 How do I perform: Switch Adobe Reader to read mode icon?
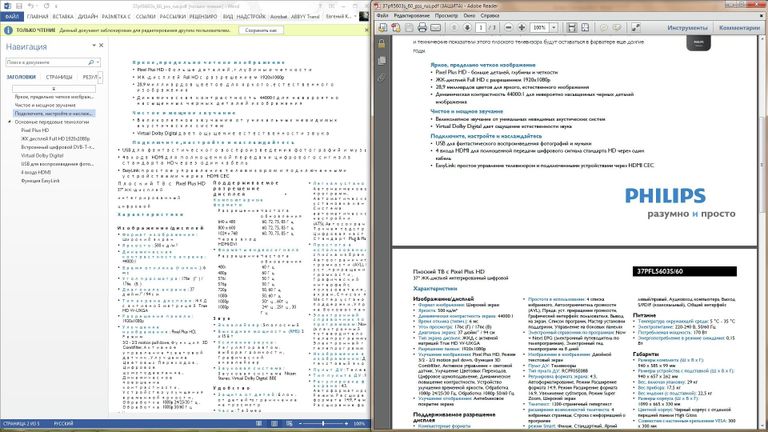(x=635, y=28)
